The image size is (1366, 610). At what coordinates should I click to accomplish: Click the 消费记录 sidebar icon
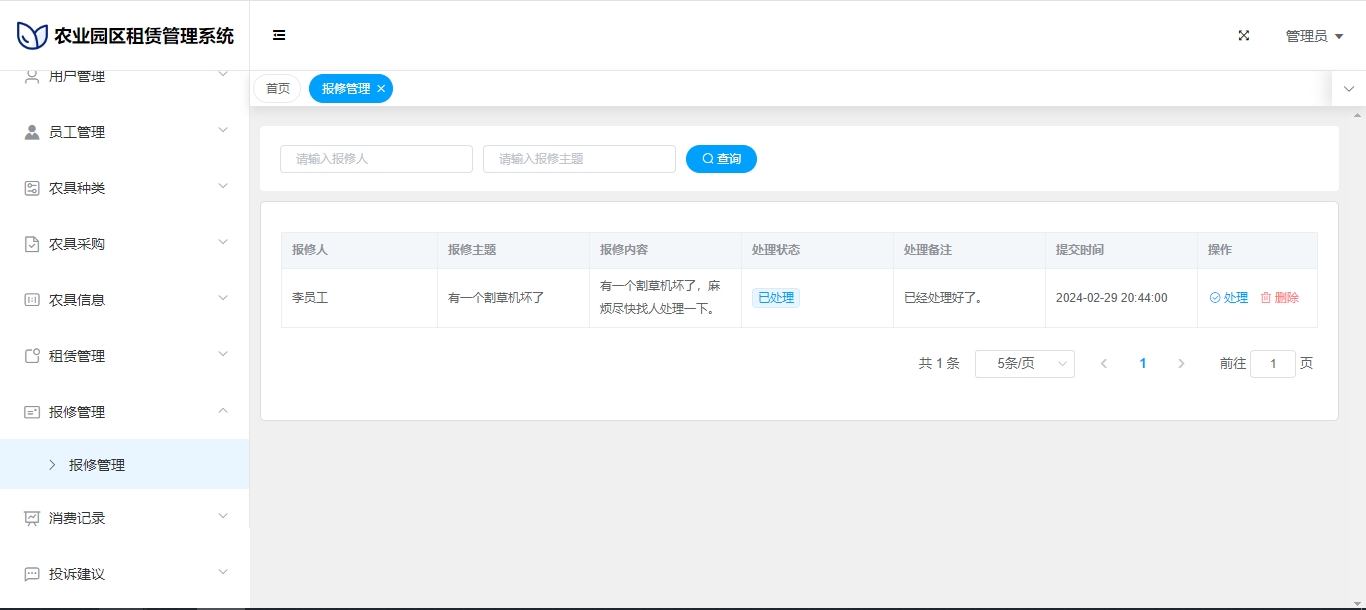[32, 518]
